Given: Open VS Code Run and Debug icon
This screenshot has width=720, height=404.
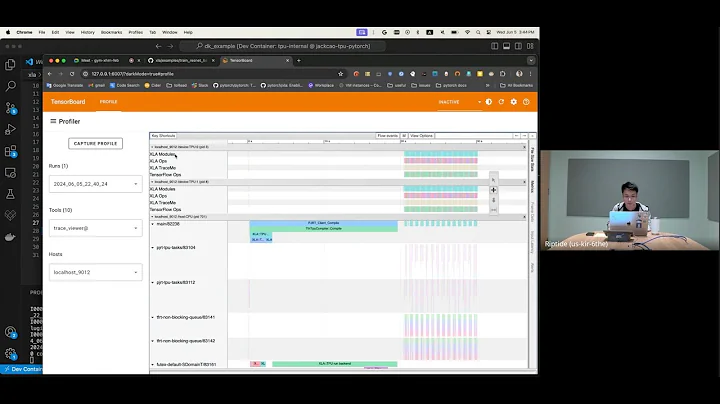Looking at the screenshot, I should 10,129.
